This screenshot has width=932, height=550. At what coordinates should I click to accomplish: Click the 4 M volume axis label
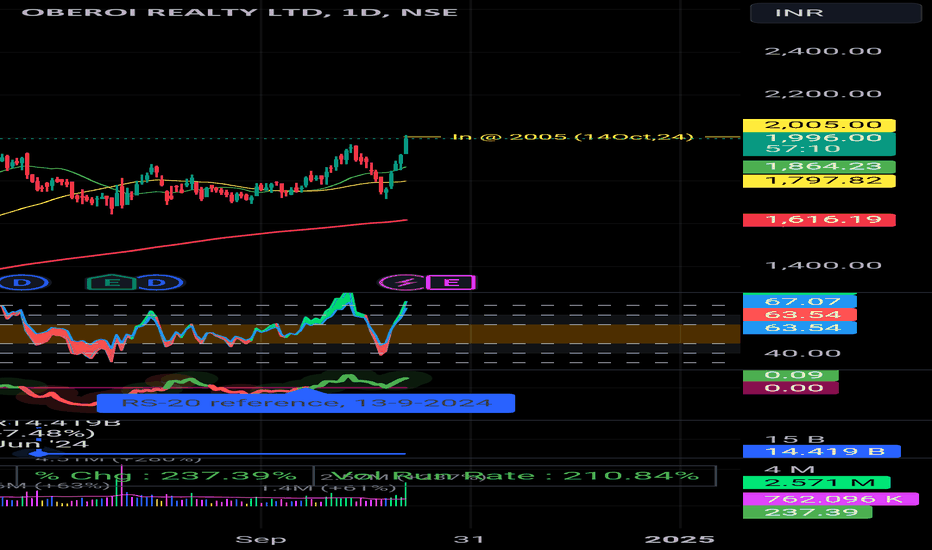coord(790,470)
